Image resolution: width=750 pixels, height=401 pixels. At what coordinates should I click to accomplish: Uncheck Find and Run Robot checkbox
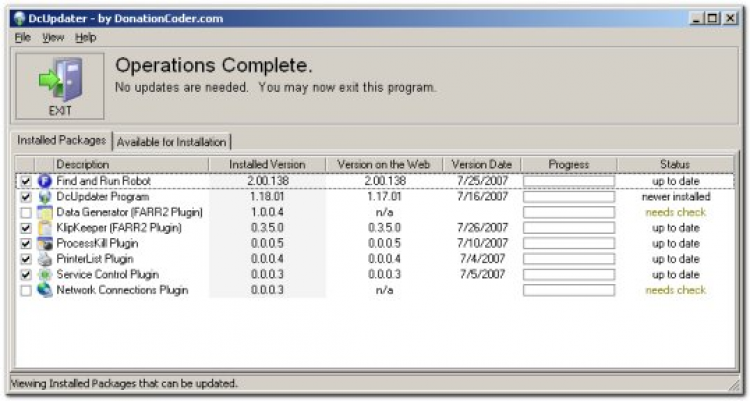26,181
